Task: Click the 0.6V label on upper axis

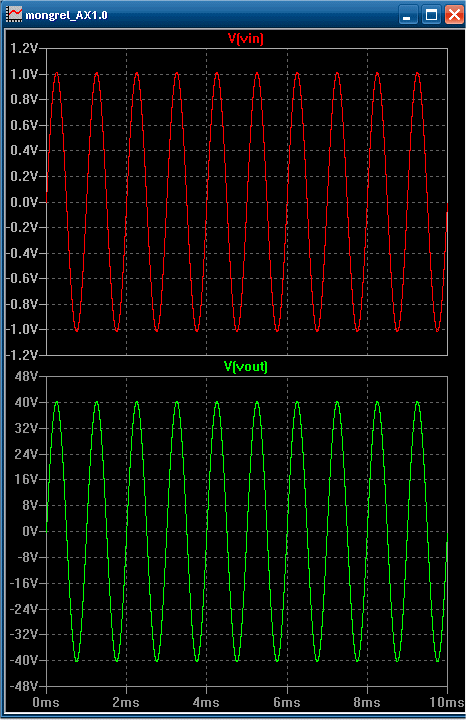Action: [24, 125]
